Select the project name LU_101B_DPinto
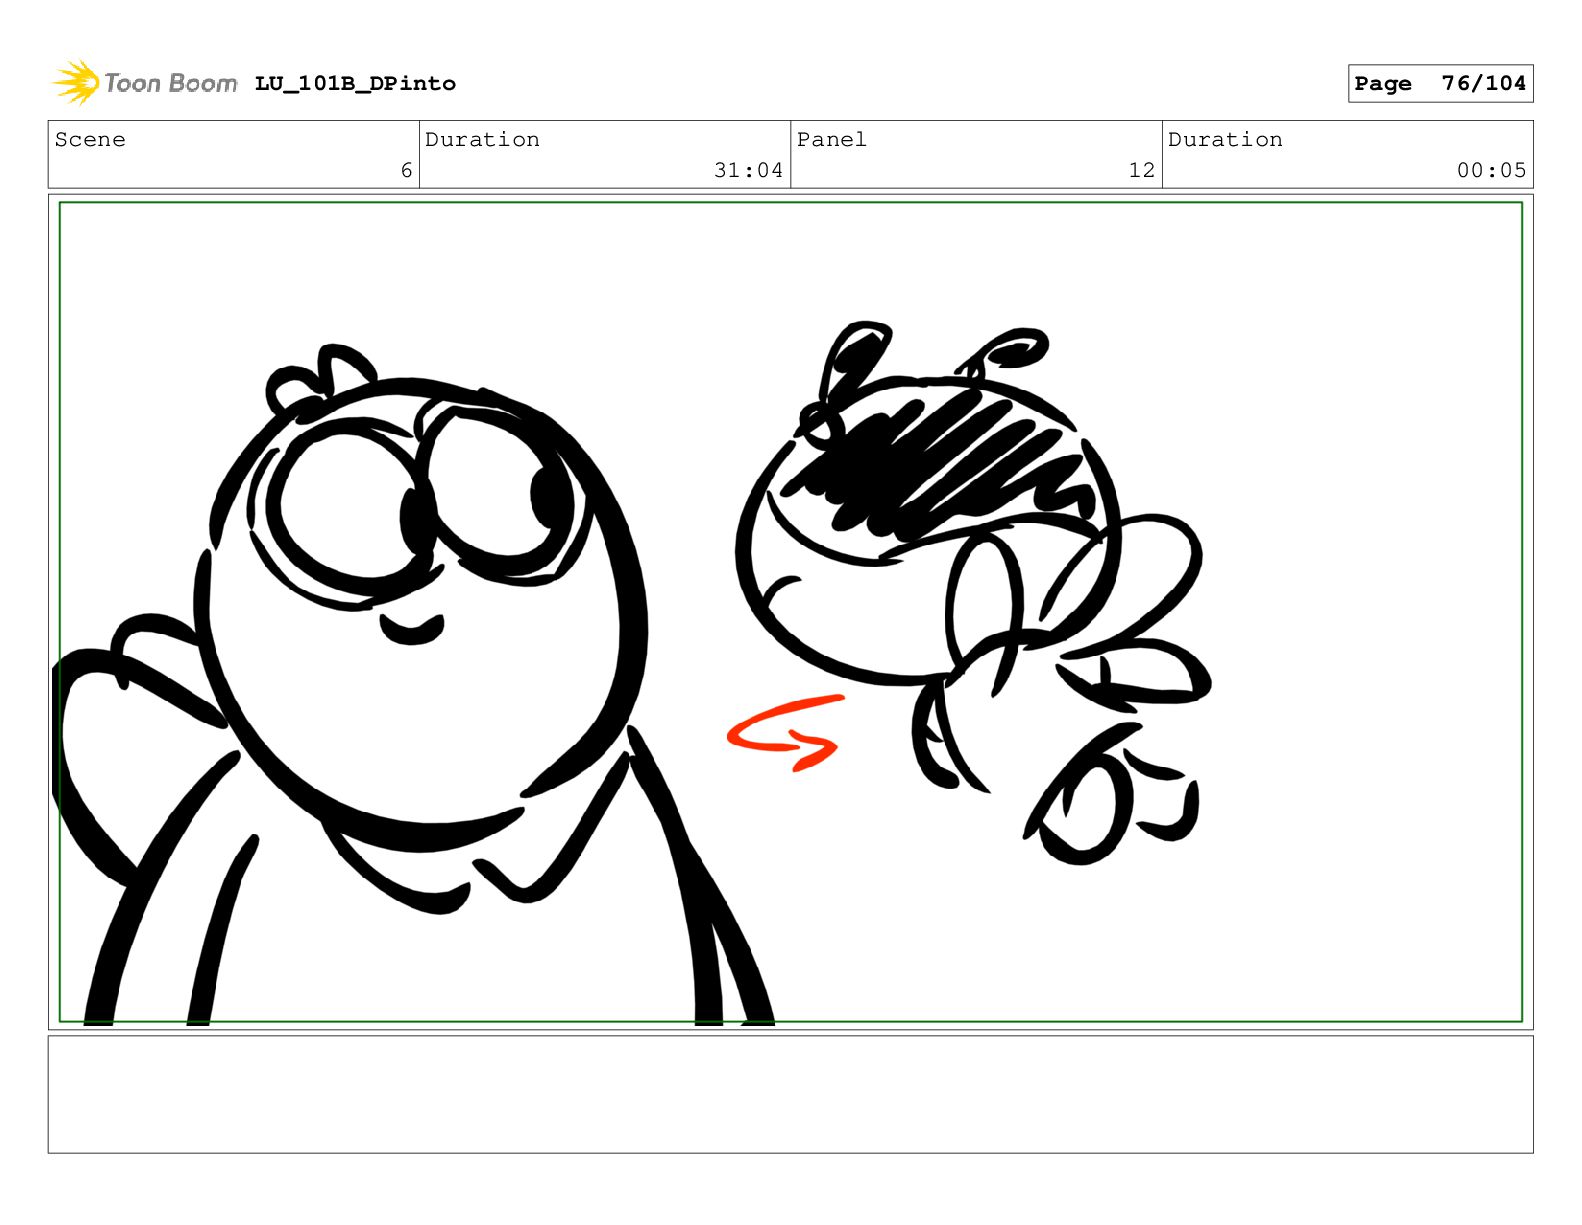Image resolution: width=1582 pixels, height=1225 pixels. pyautogui.click(x=355, y=84)
